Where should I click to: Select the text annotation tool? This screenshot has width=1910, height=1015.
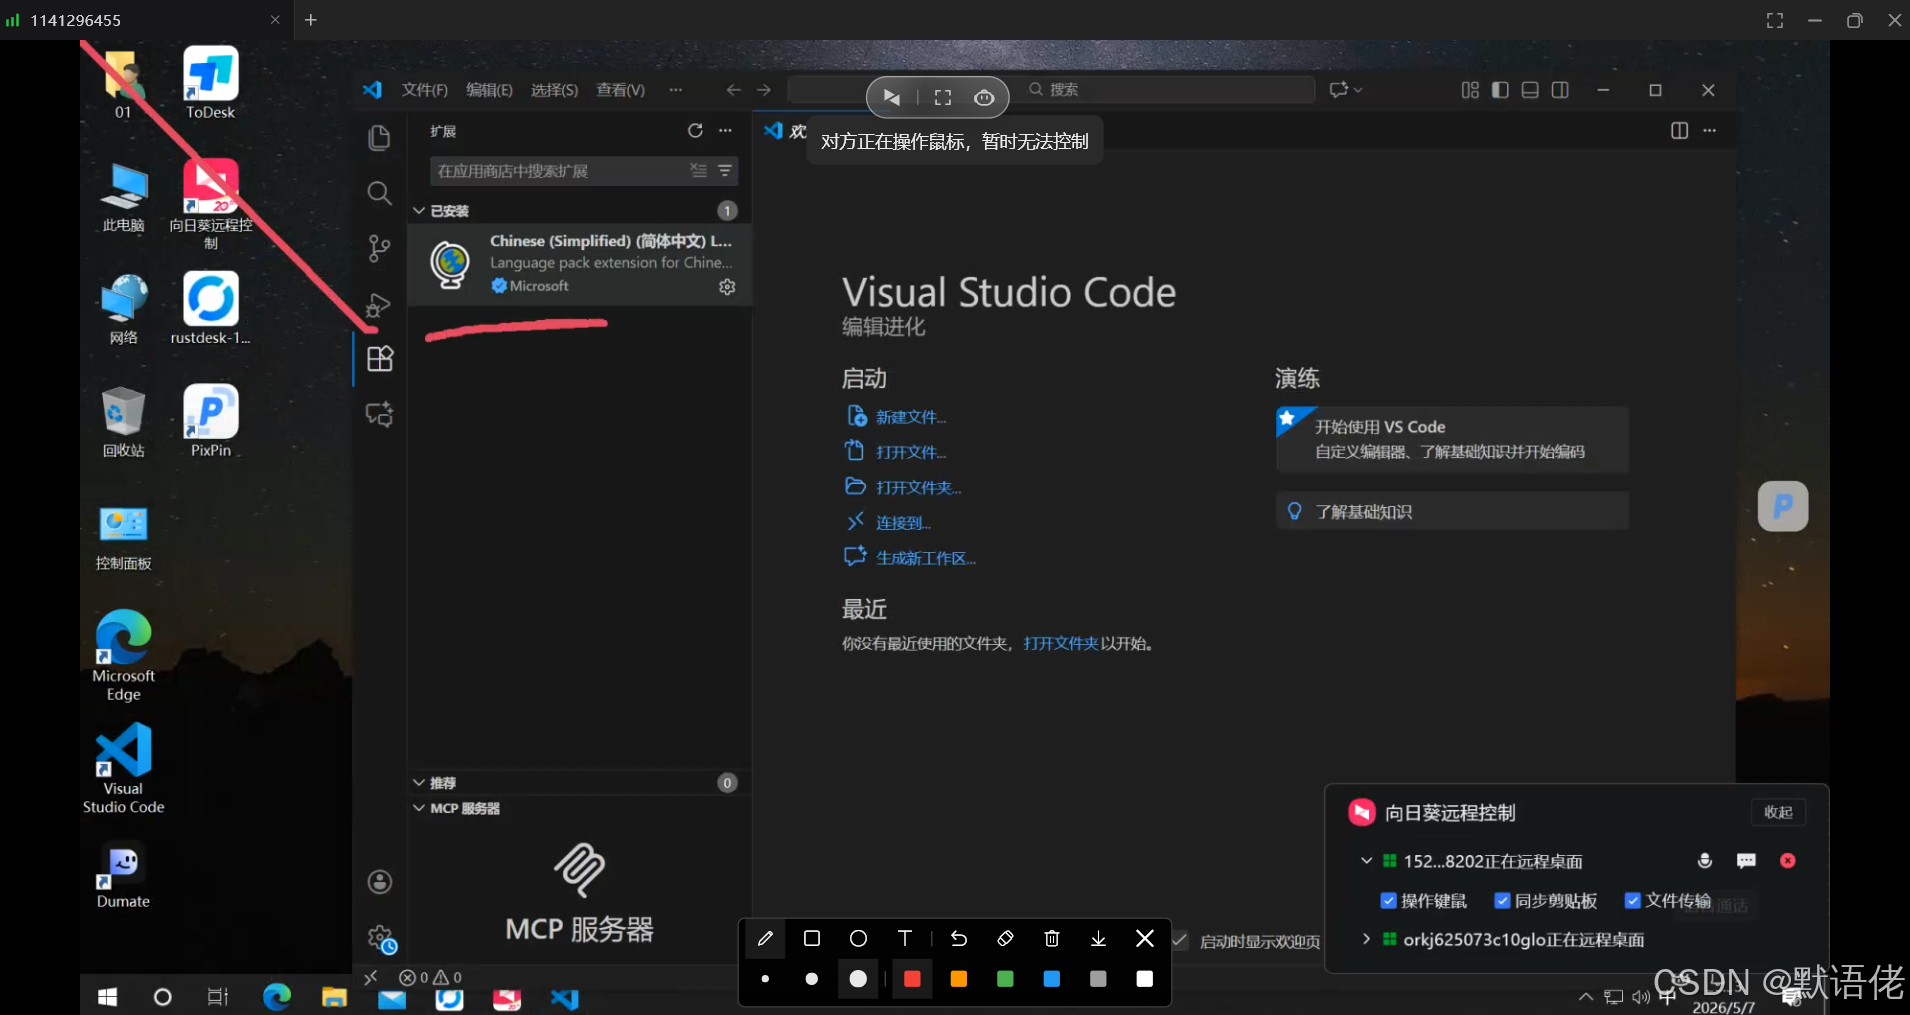(905, 938)
